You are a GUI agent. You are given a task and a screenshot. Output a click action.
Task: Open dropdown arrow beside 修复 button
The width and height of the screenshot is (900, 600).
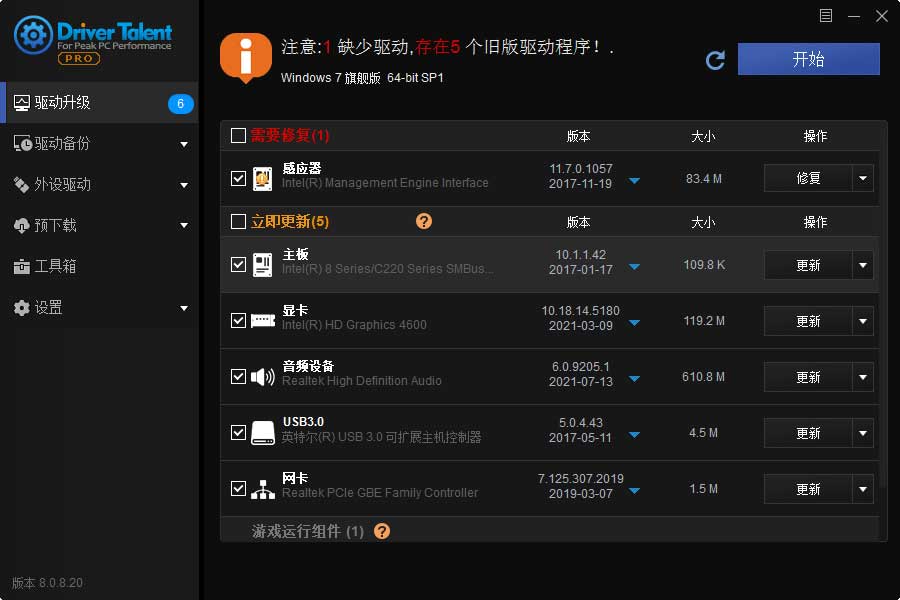(863, 178)
